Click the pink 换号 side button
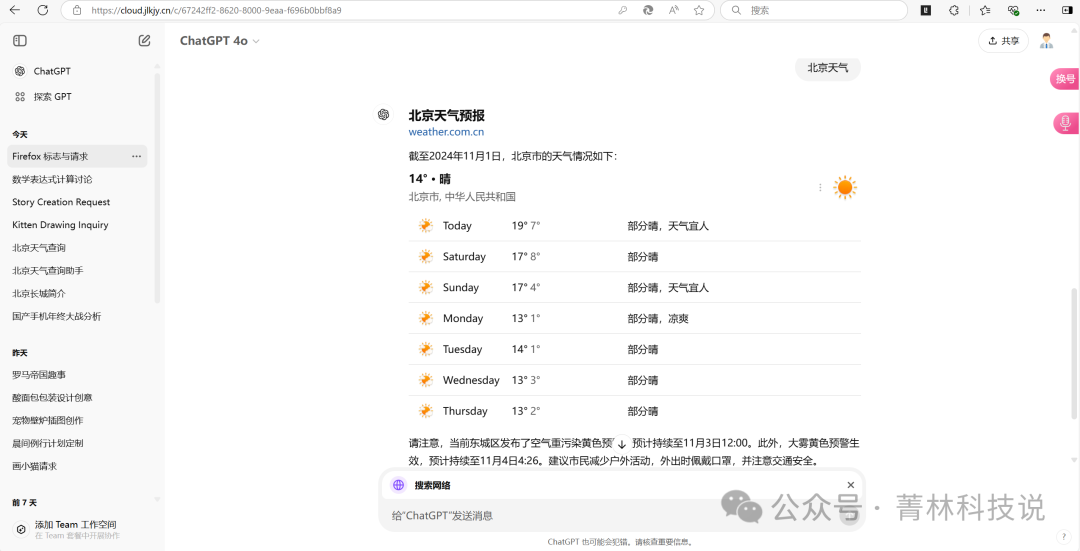The width and height of the screenshot is (1080, 551). point(1065,79)
